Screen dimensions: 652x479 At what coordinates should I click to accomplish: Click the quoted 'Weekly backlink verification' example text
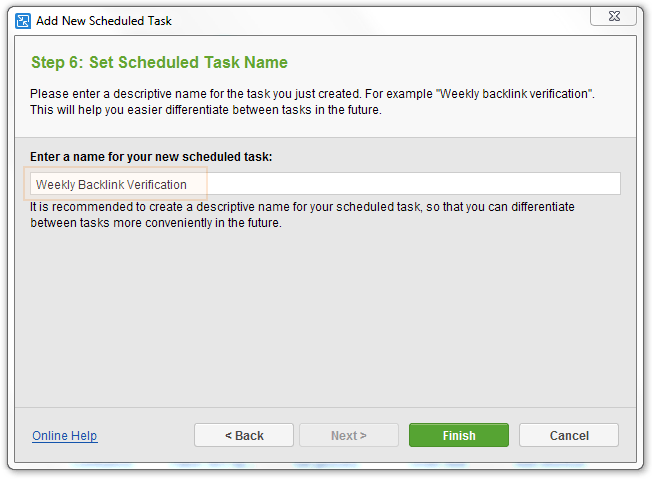click(x=514, y=94)
